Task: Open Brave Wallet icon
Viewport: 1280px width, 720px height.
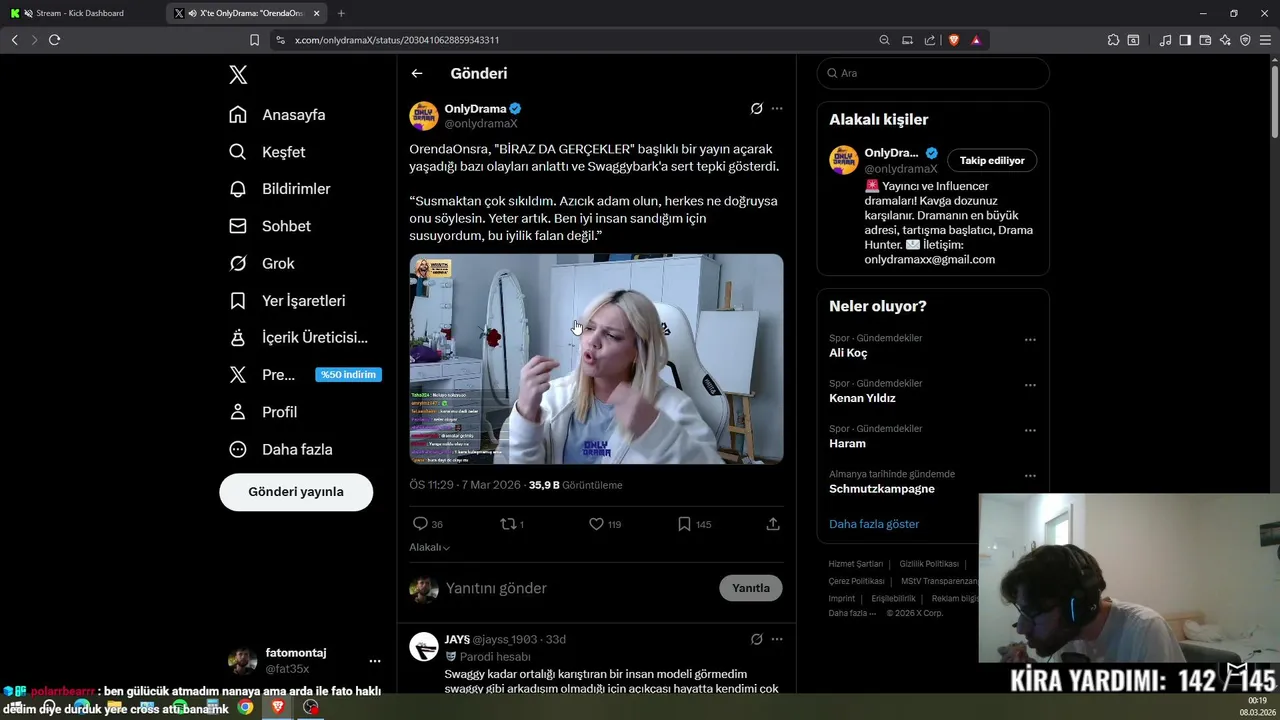Action: pyautogui.click(x=1205, y=40)
